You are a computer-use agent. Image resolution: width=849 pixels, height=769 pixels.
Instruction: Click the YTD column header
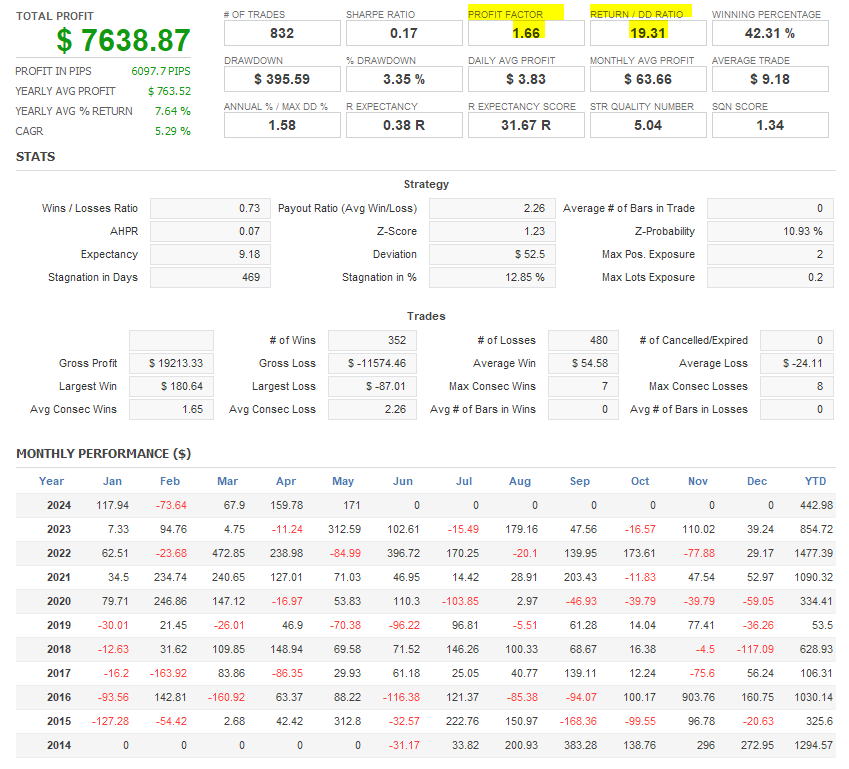(x=815, y=481)
